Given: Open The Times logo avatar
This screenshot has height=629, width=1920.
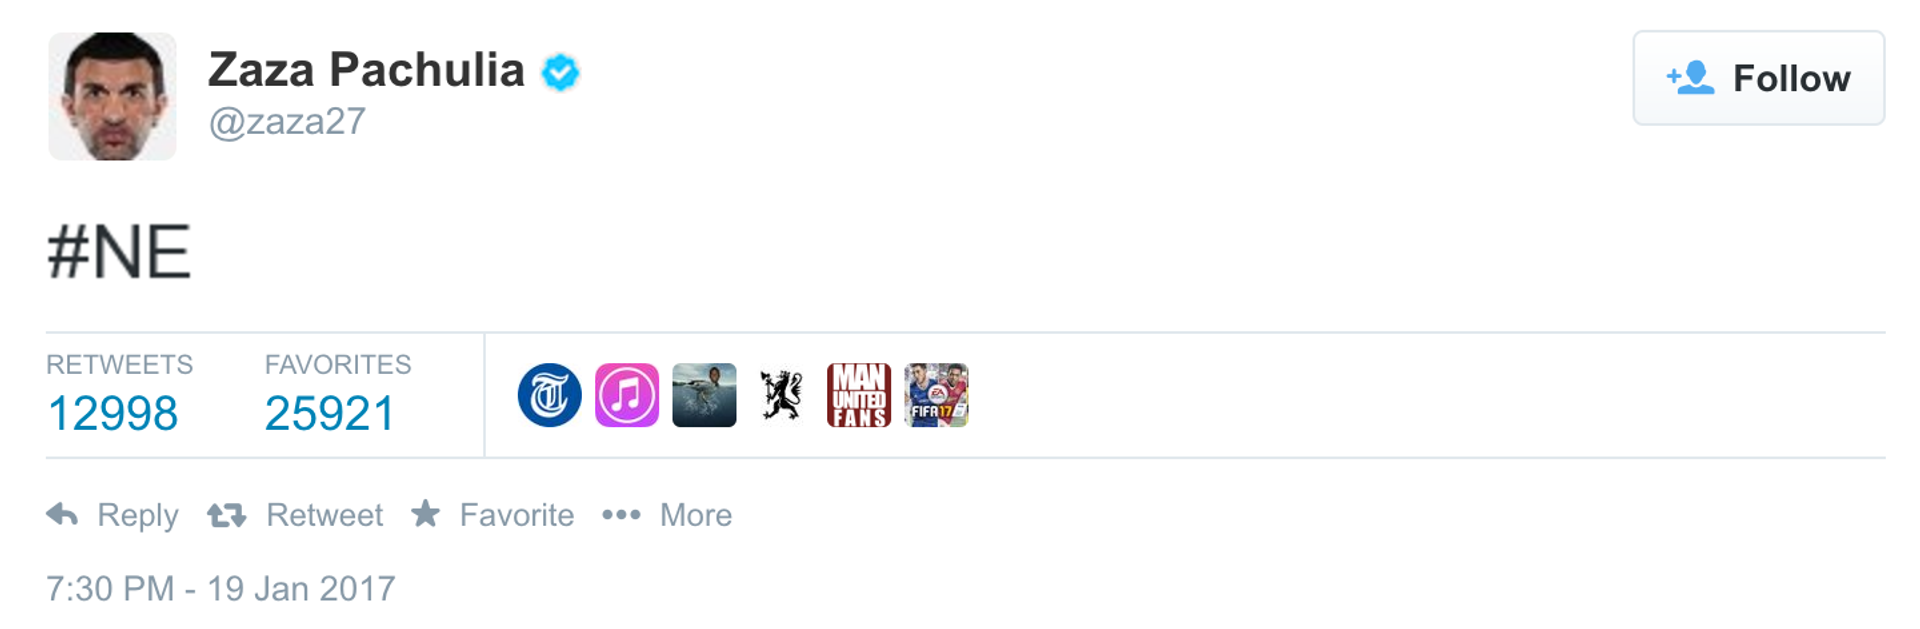Looking at the screenshot, I should [549, 395].
